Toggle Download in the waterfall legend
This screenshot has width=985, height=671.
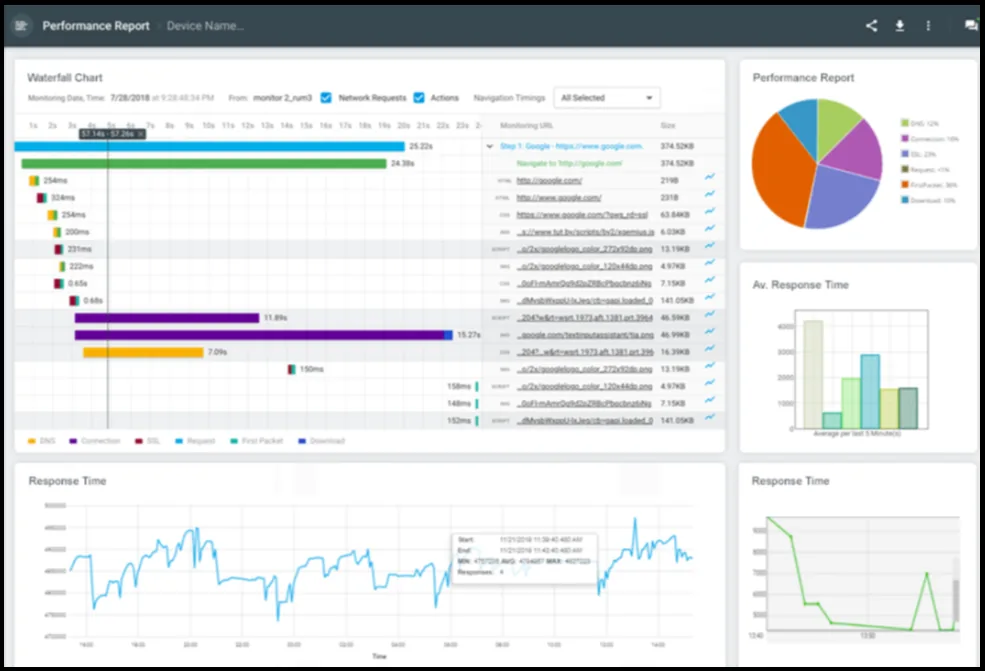[x=321, y=441]
